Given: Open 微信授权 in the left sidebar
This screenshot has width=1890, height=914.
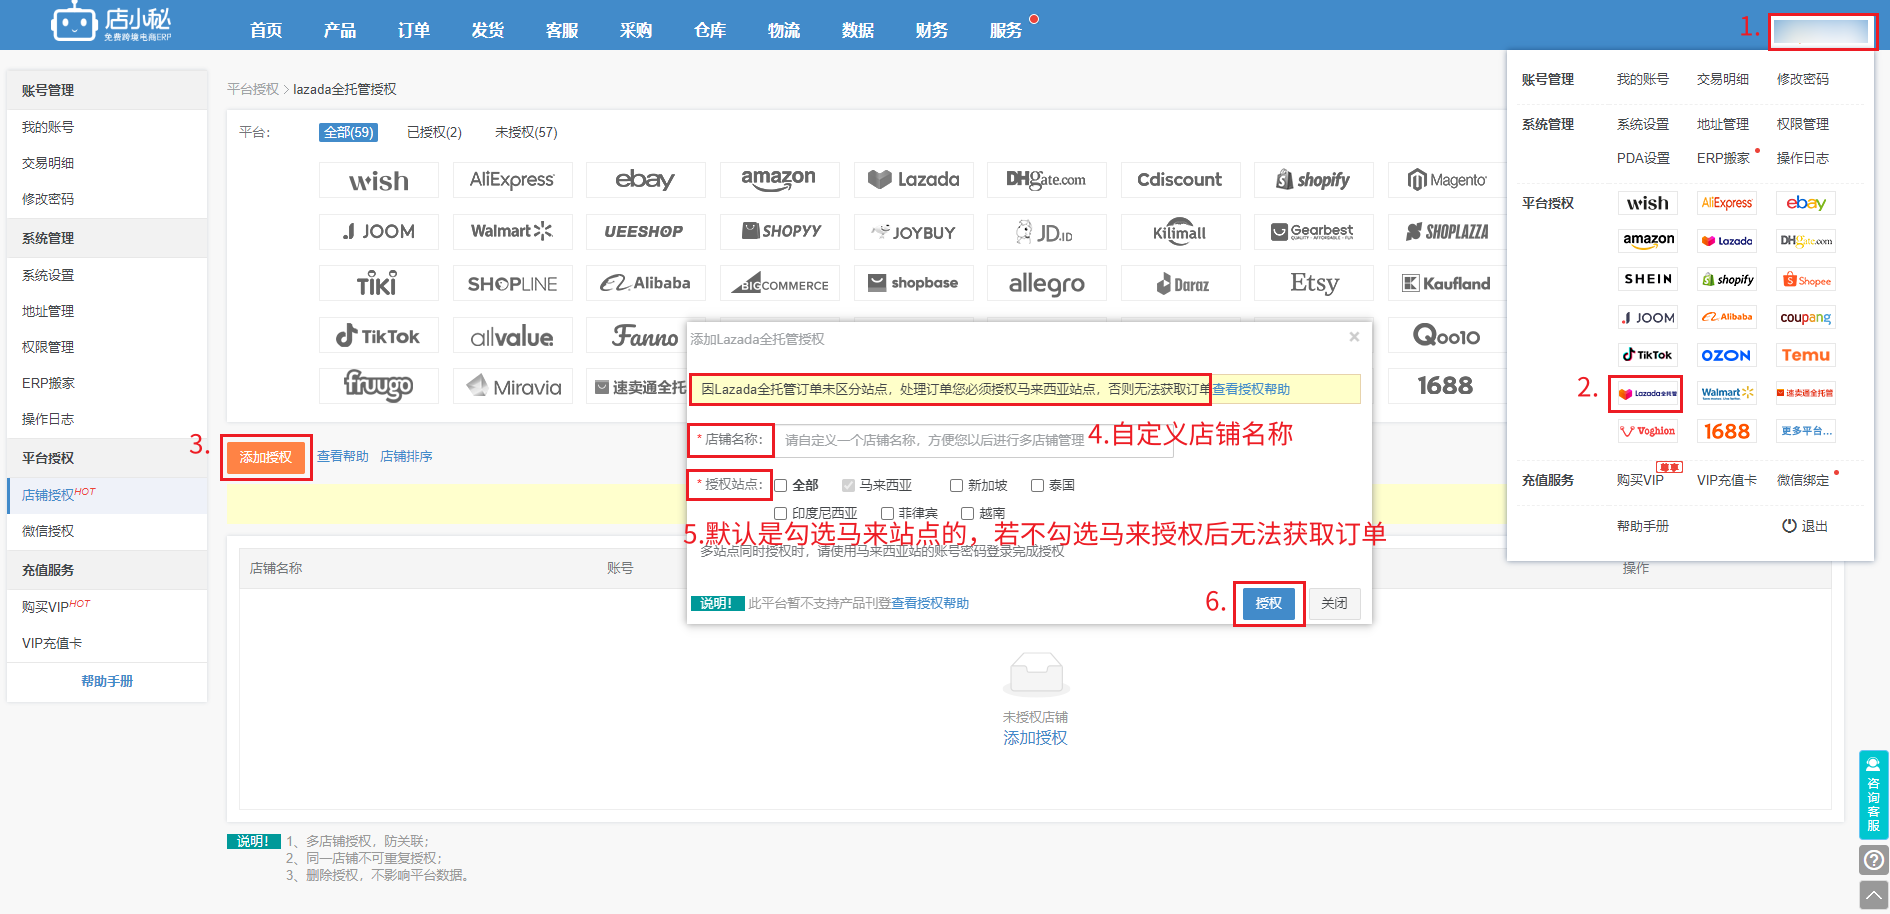Looking at the screenshot, I should pyautogui.click(x=107, y=531).
